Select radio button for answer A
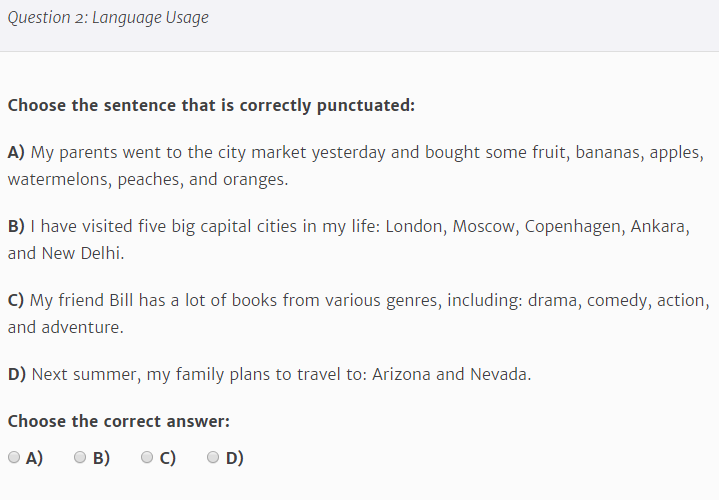The image size is (719, 500). pyautogui.click(x=14, y=457)
